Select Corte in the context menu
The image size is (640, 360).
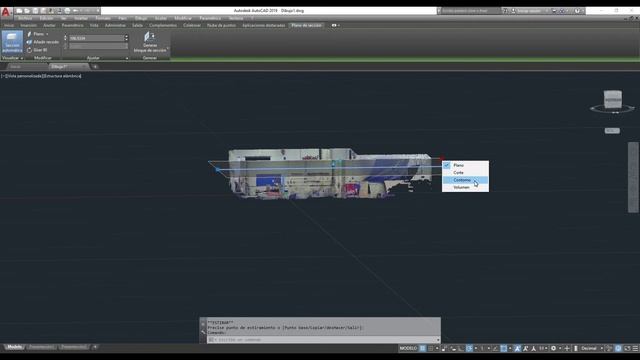[x=465, y=173]
